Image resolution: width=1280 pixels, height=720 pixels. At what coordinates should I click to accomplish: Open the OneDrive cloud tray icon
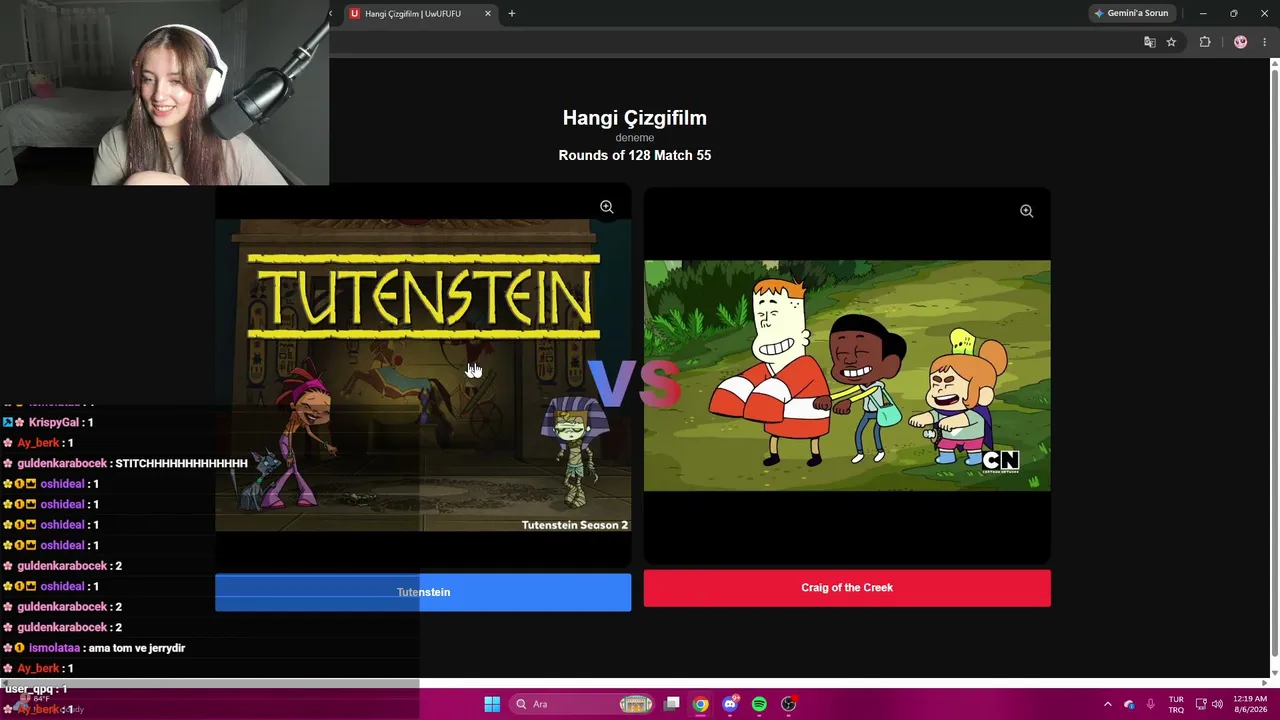click(x=1129, y=704)
